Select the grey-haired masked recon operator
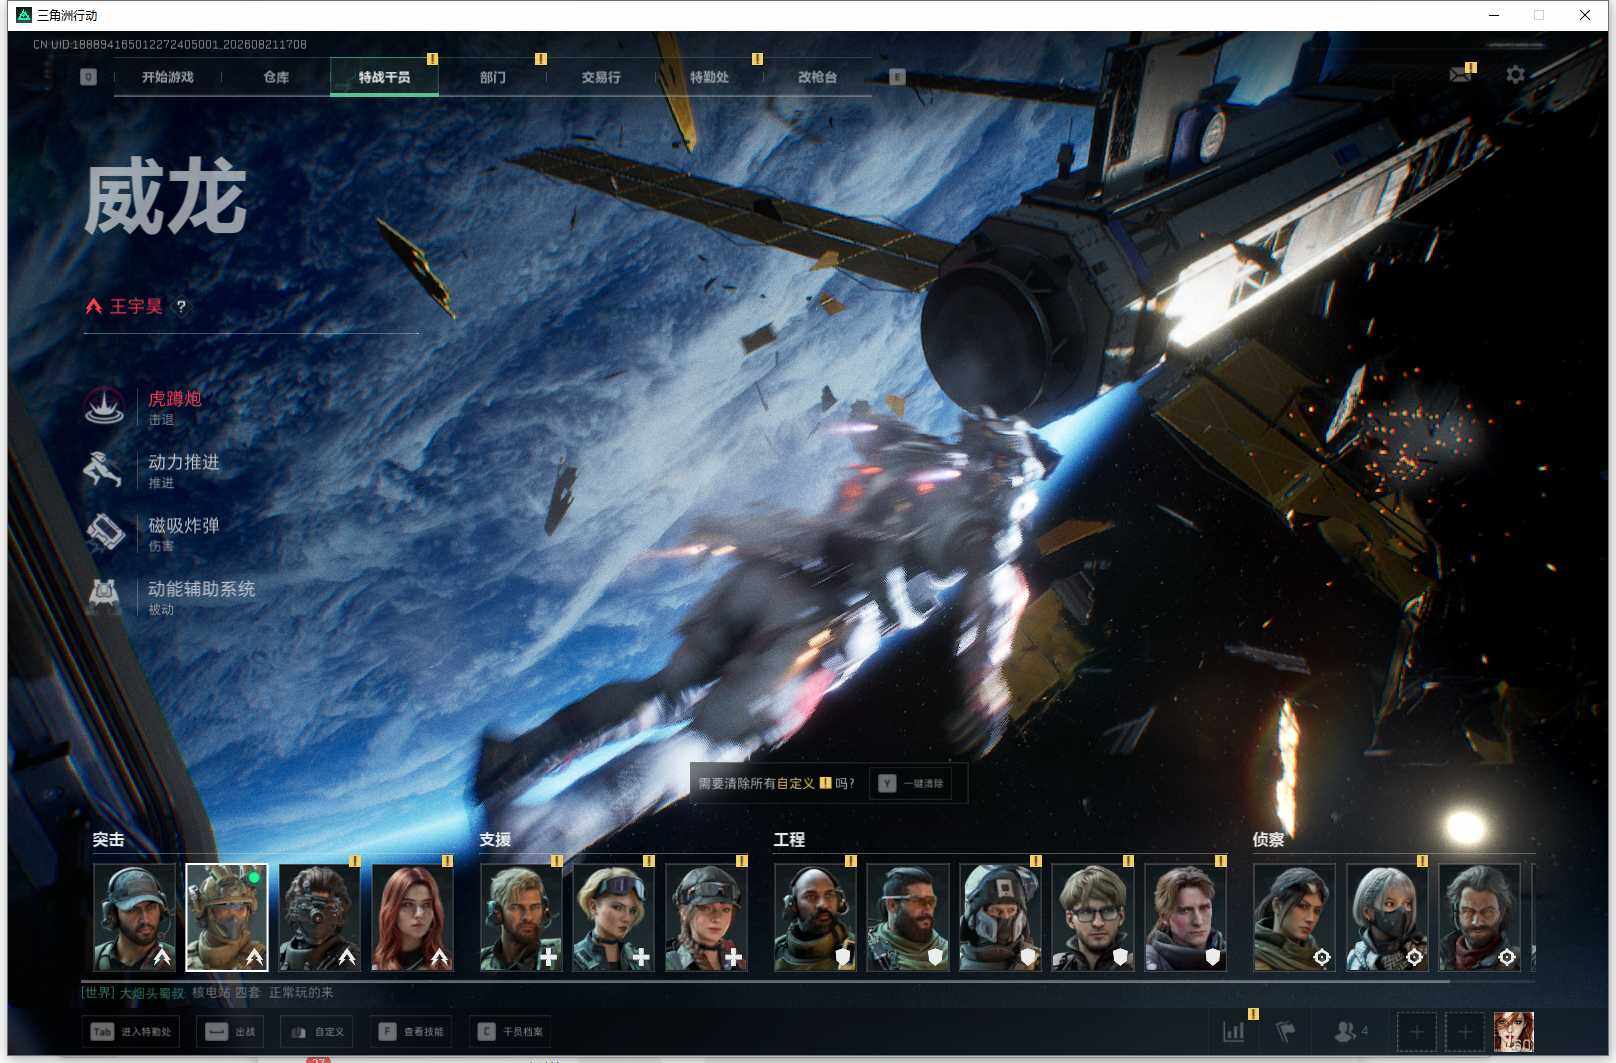Screen dimensions: 1616x1063 pos(1387,917)
